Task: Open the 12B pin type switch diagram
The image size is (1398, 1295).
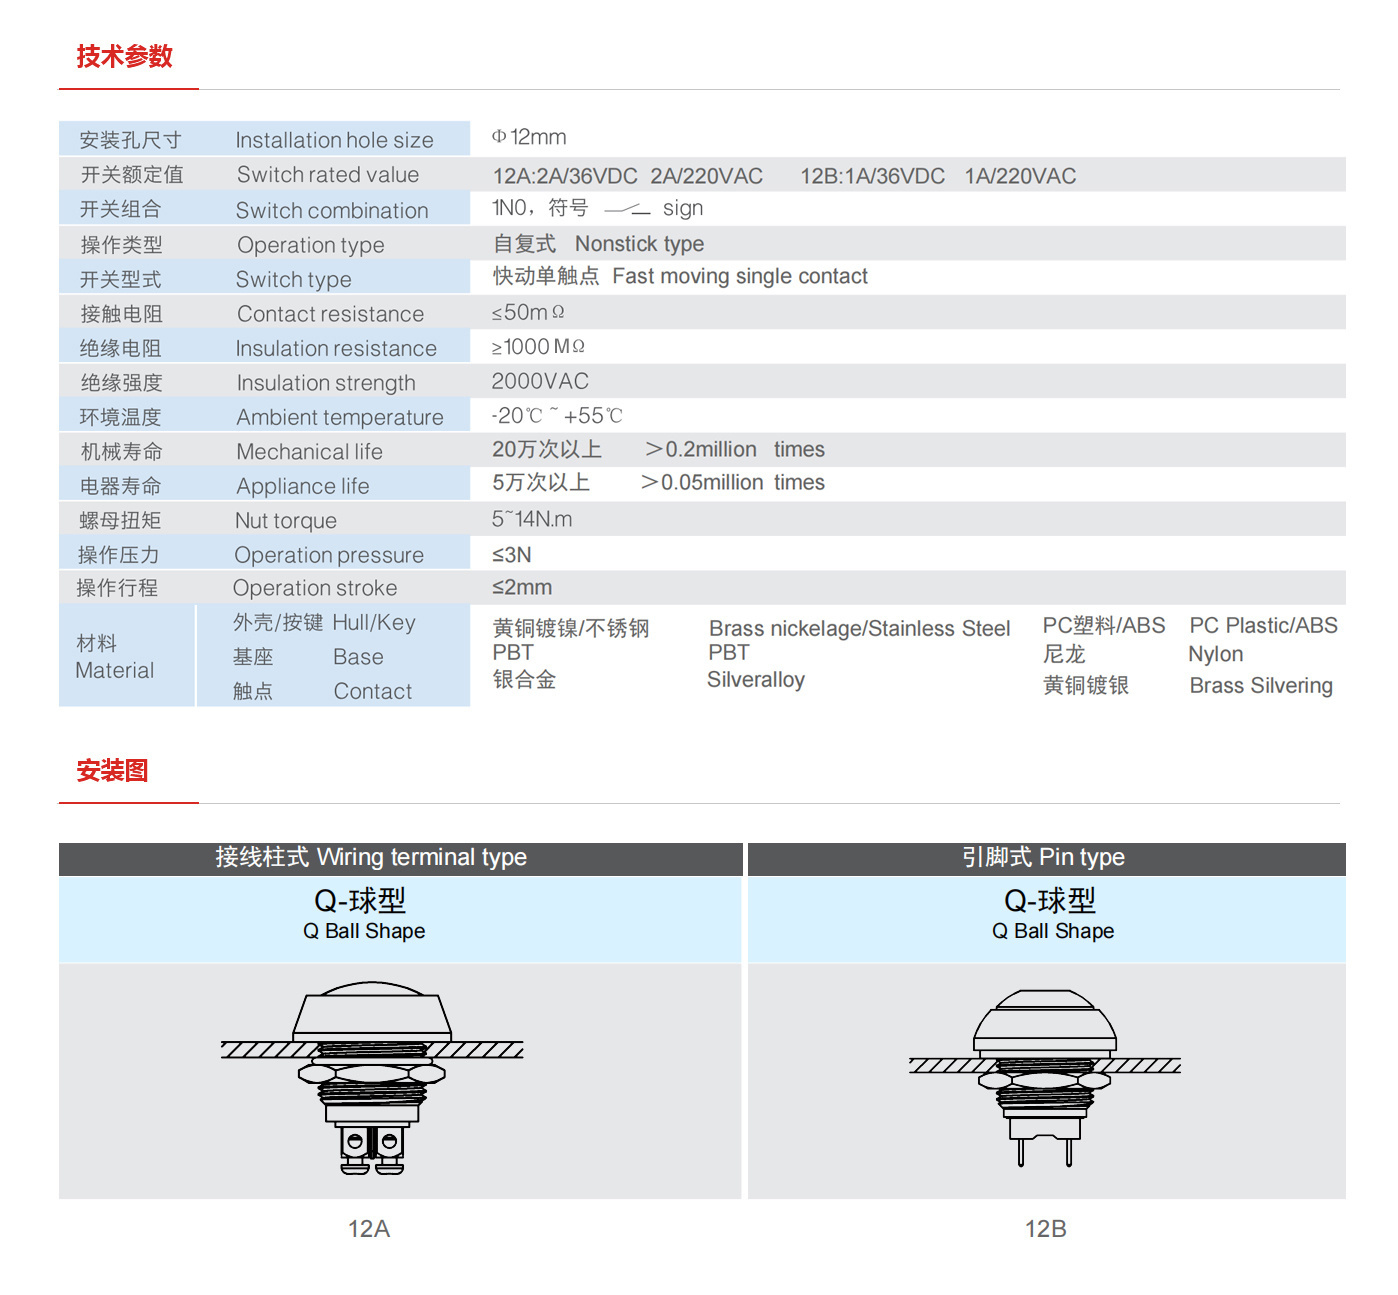Action: click(1045, 1078)
